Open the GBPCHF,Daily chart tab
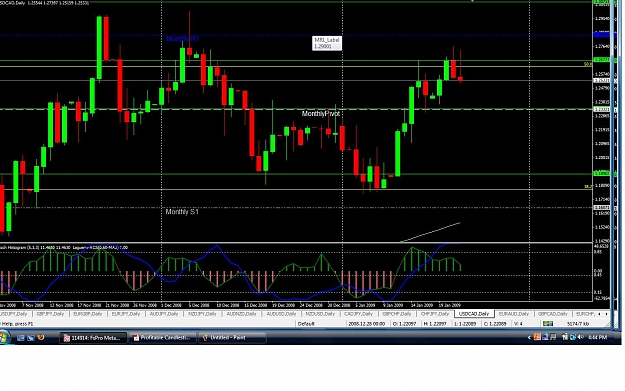Screen dimensions: 625x391 coord(397,314)
